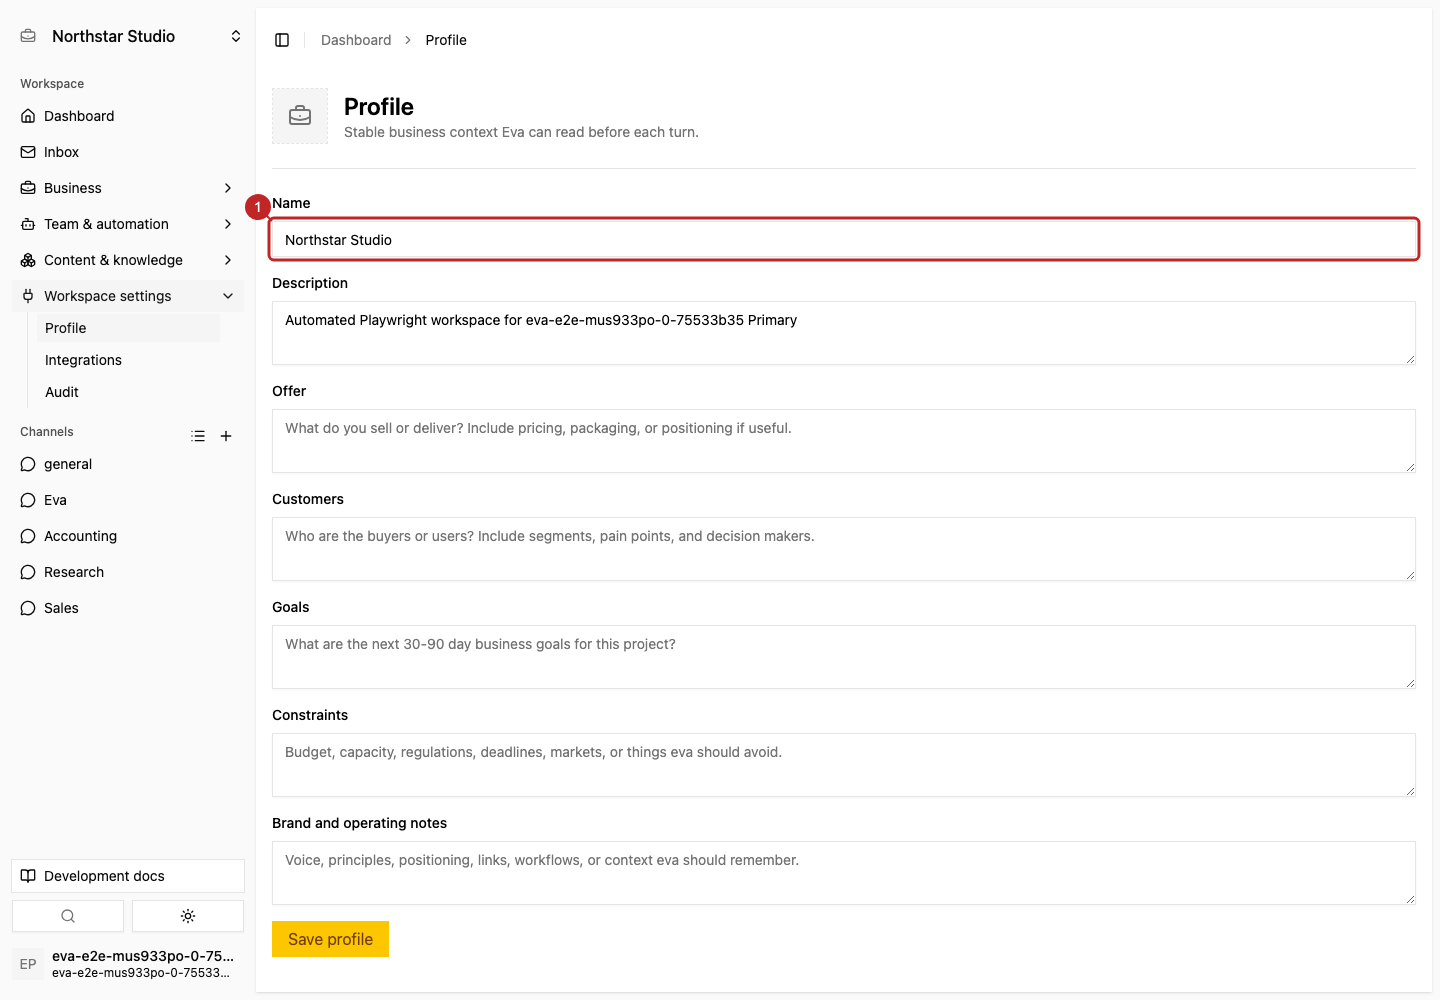Image resolution: width=1440 pixels, height=1000 pixels.
Task: Click into the Goals text area
Action: pos(844,657)
